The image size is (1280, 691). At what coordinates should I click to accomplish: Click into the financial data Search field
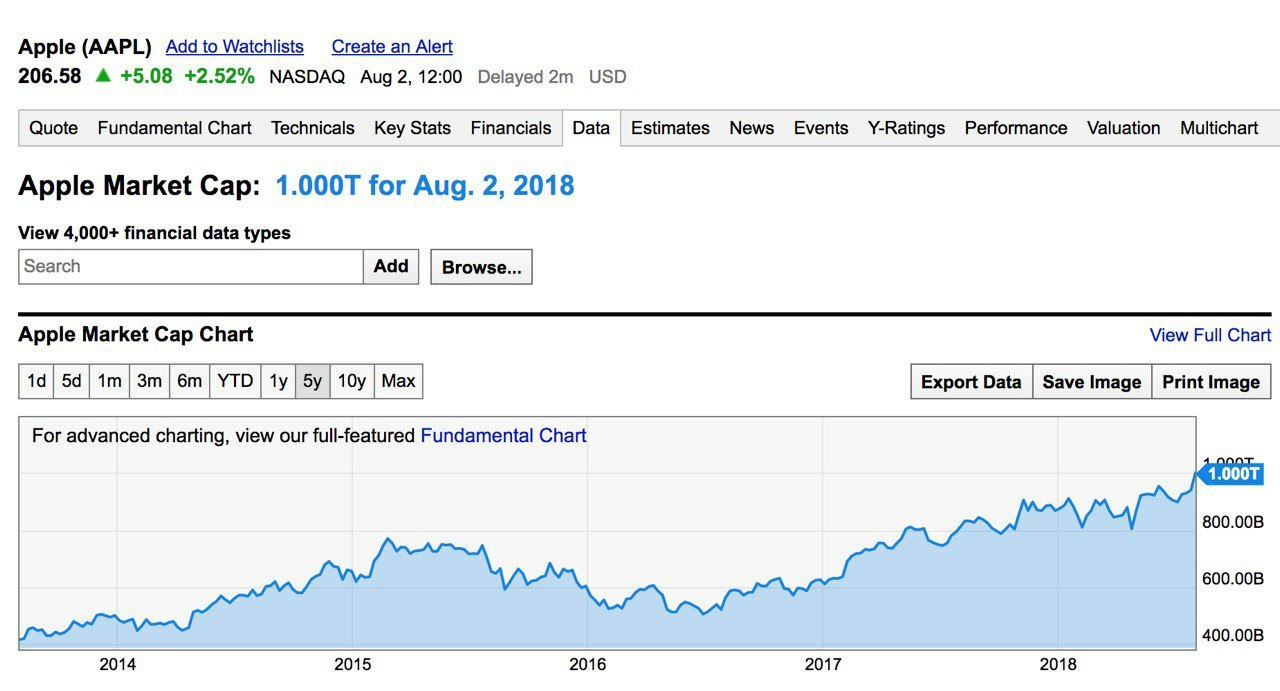(190, 267)
